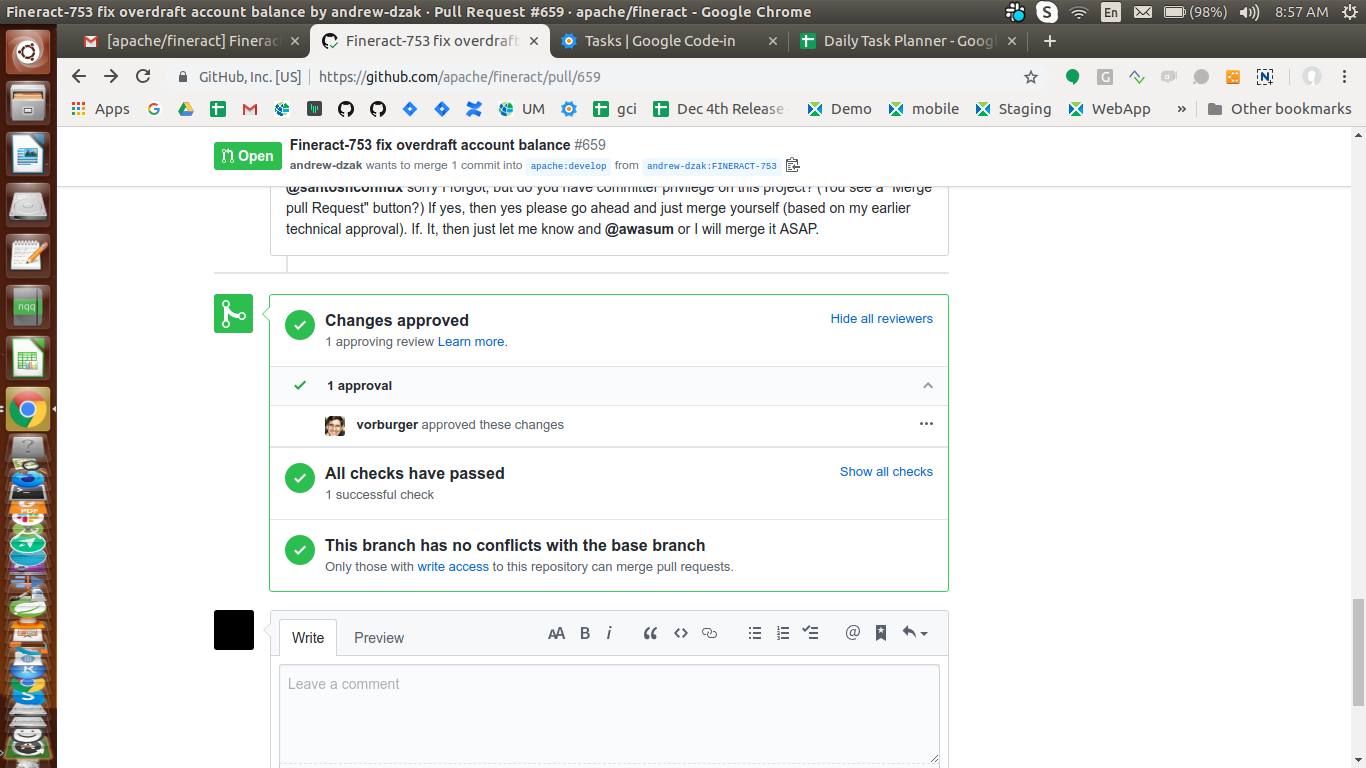Copy branch name with clipboard icon
1366x768 pixels.
tap(793, 165)
